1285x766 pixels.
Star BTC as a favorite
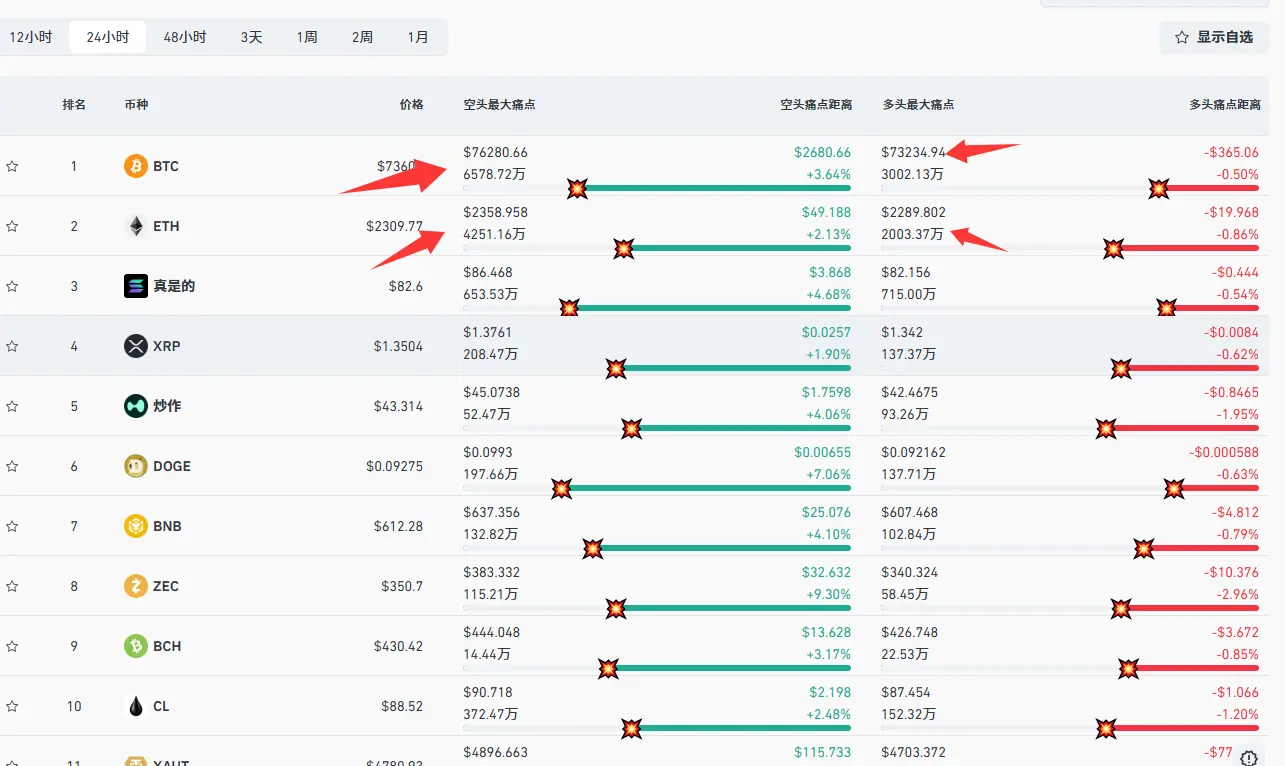[12, 166]
